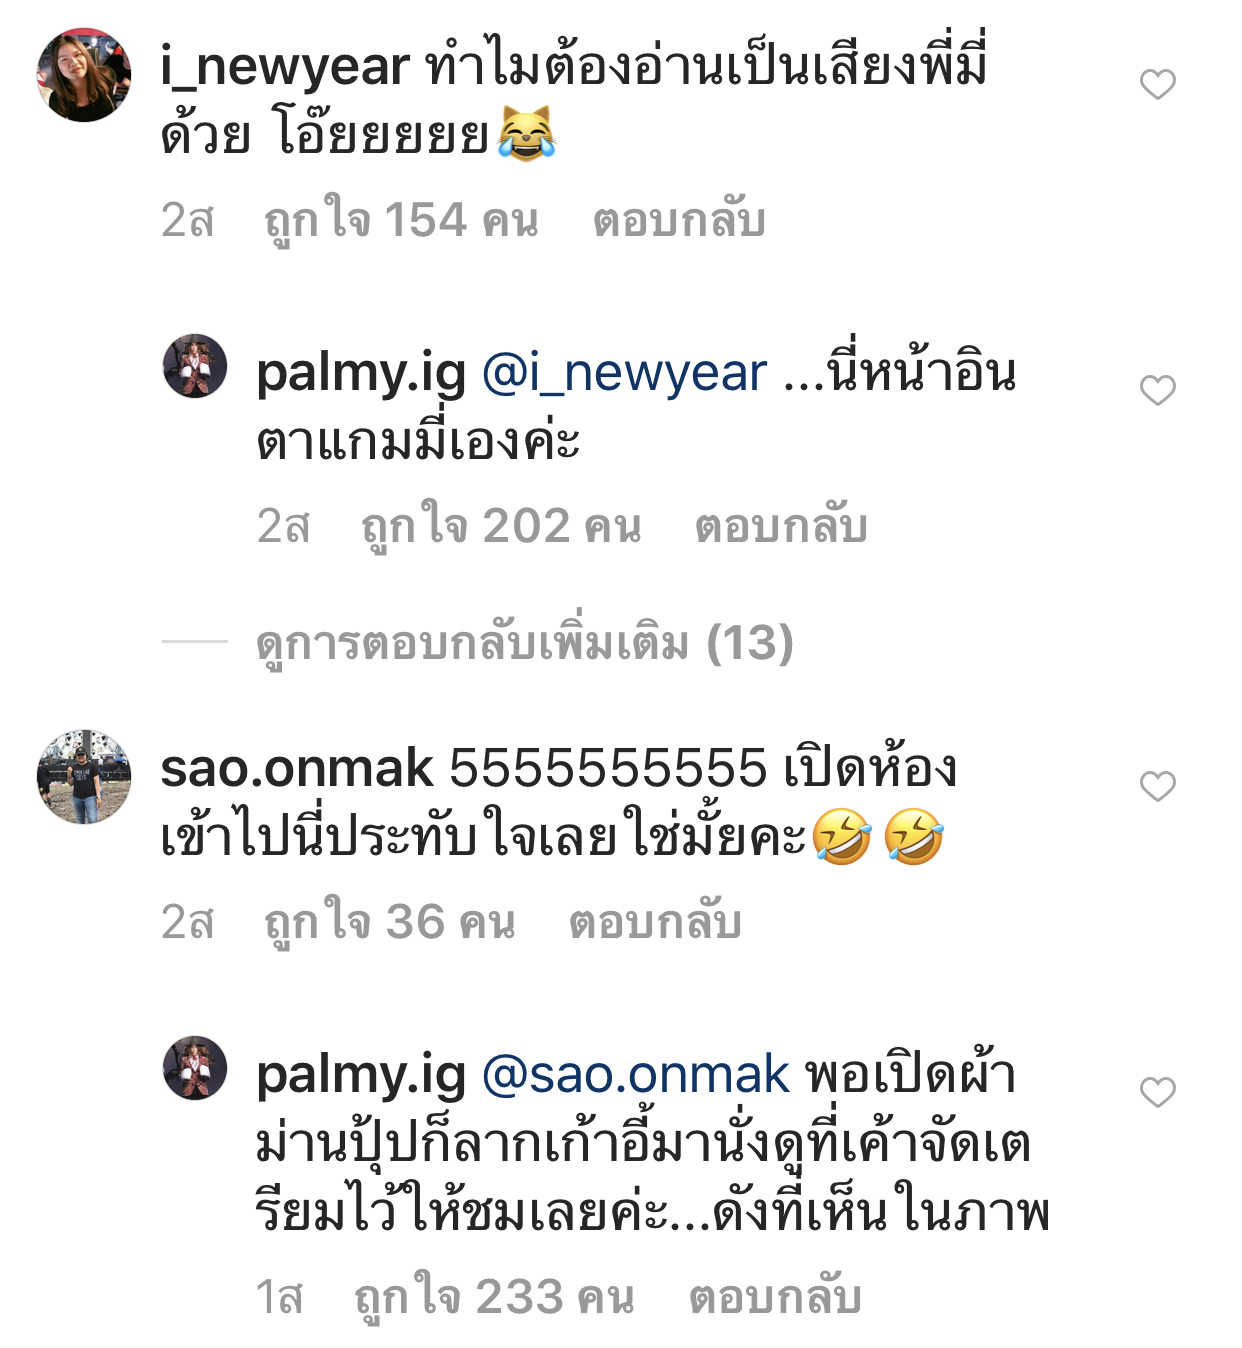Viewport: 1242px width, 1348px height.
Task: Expand the 13 additional hidden replies
Action: [x=525, y=642]
